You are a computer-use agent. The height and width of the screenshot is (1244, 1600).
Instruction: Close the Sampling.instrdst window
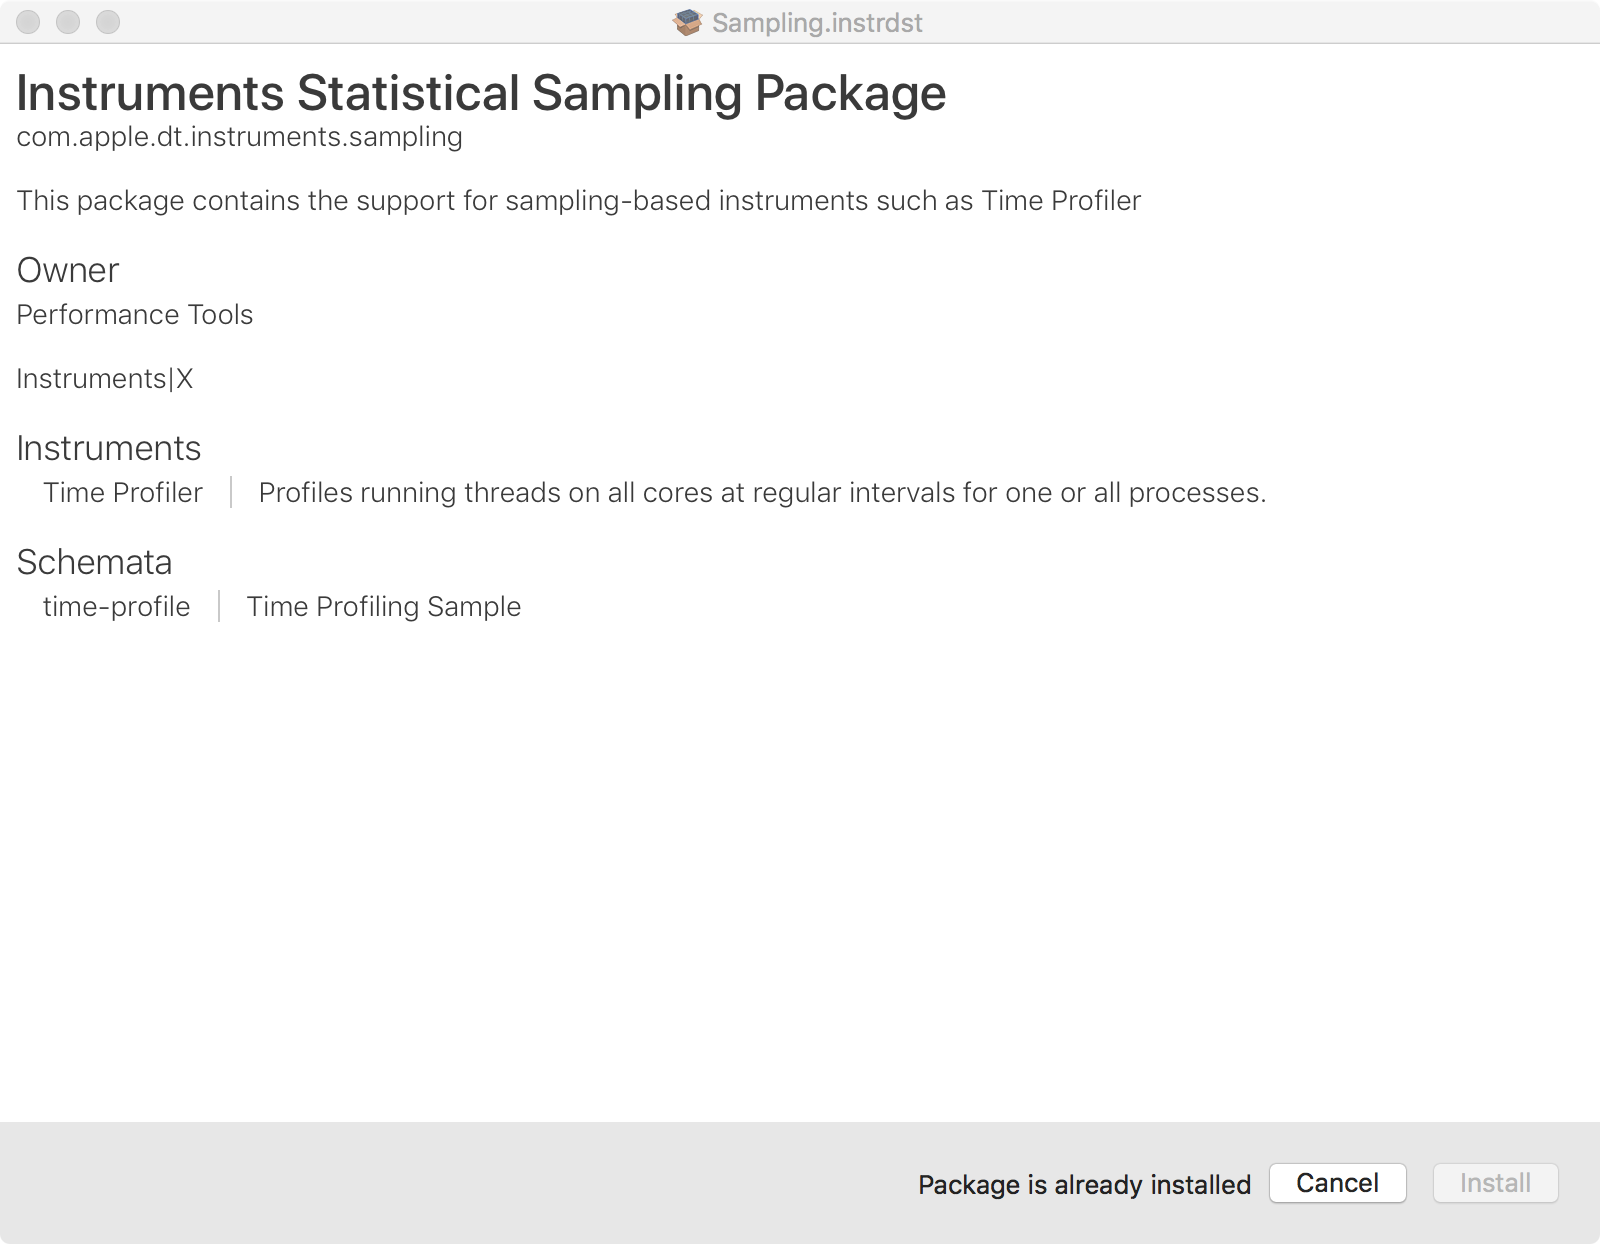pos(28,22)
